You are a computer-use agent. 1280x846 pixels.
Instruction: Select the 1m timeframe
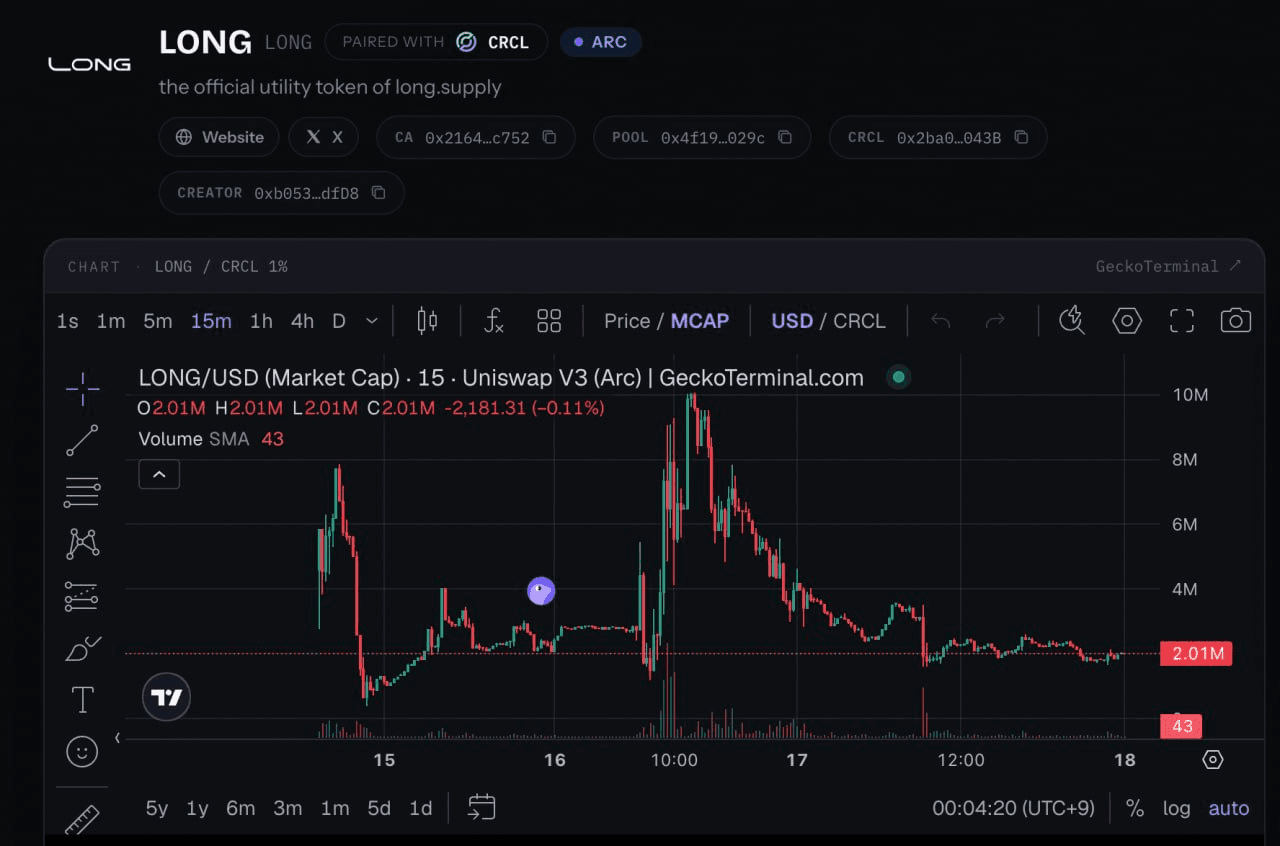pos(111,321)
